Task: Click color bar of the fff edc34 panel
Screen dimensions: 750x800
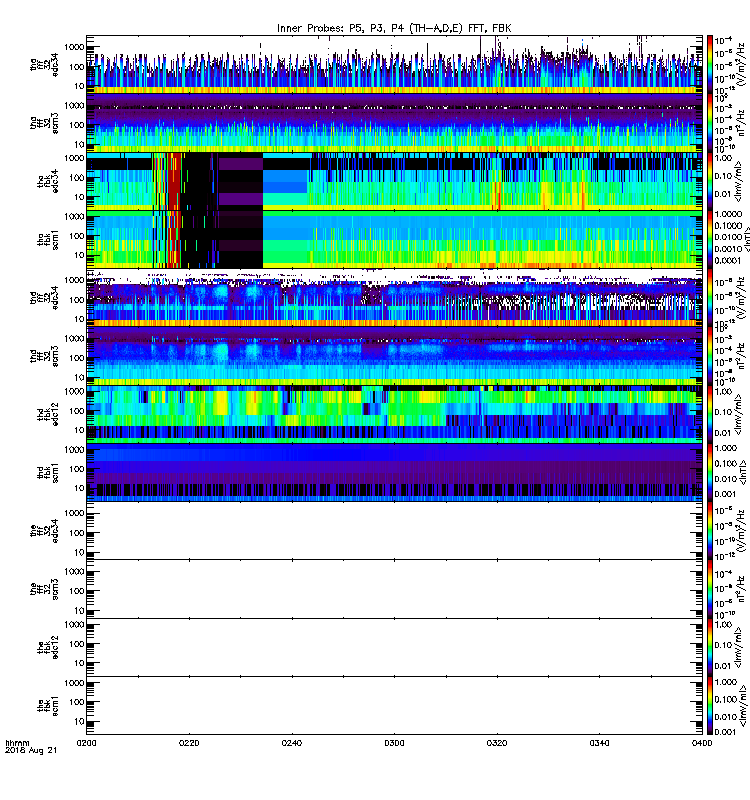Action: pyautogui.click(x=710, y=531)
